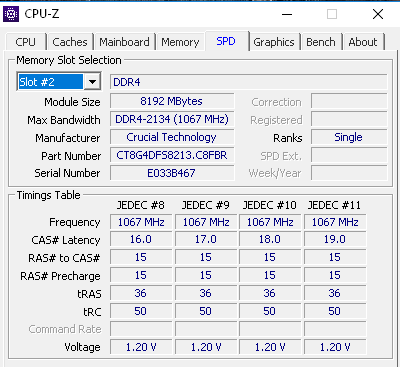The width and height of the screenshot is (400, 367).
Task: Switch to the Memory tab
Action: click(180, 42)
